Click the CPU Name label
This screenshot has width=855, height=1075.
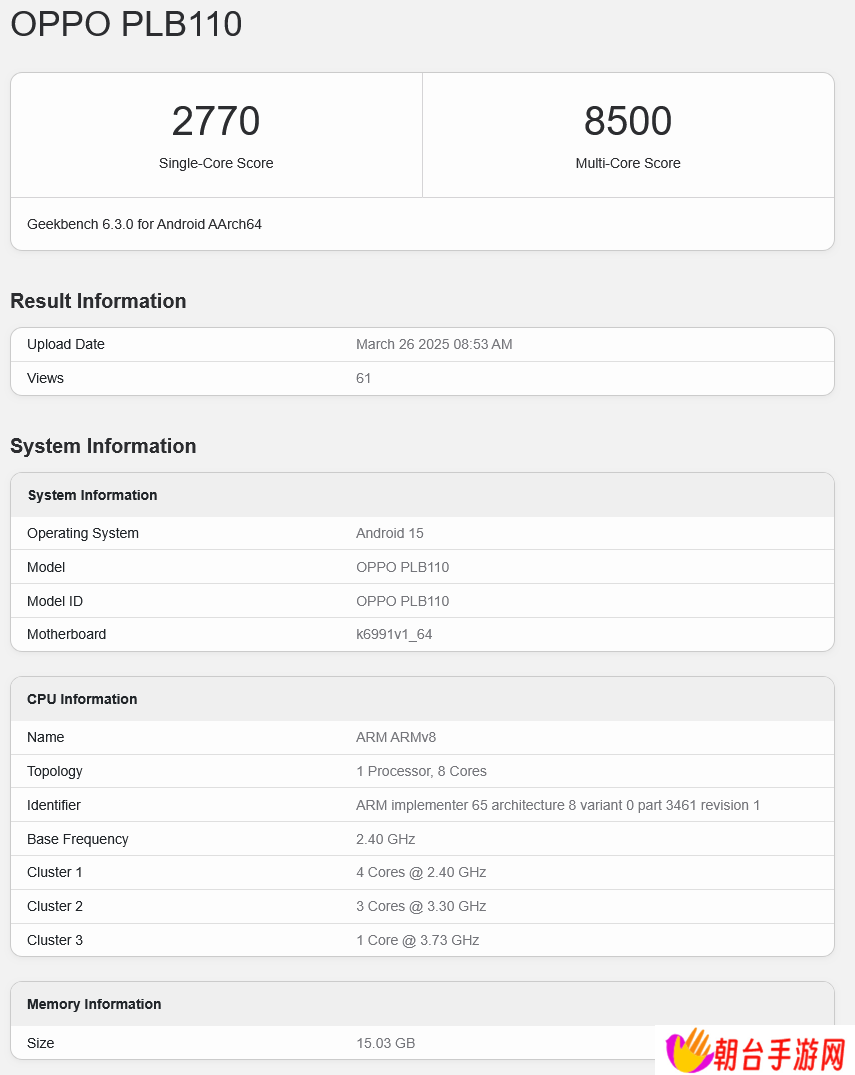(46, 737)
